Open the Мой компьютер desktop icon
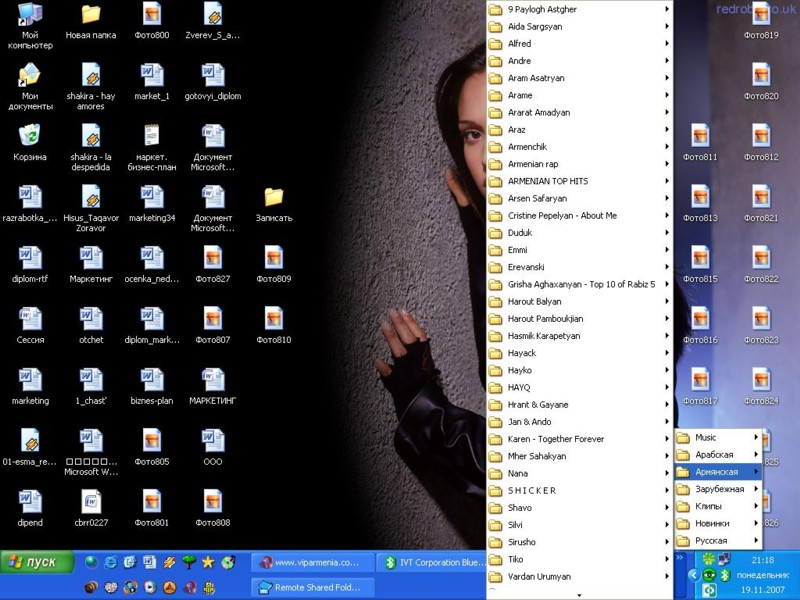Image resolution: width=800 pixels, height=600 pixels. pyautogui.click(x=30, y=17)
